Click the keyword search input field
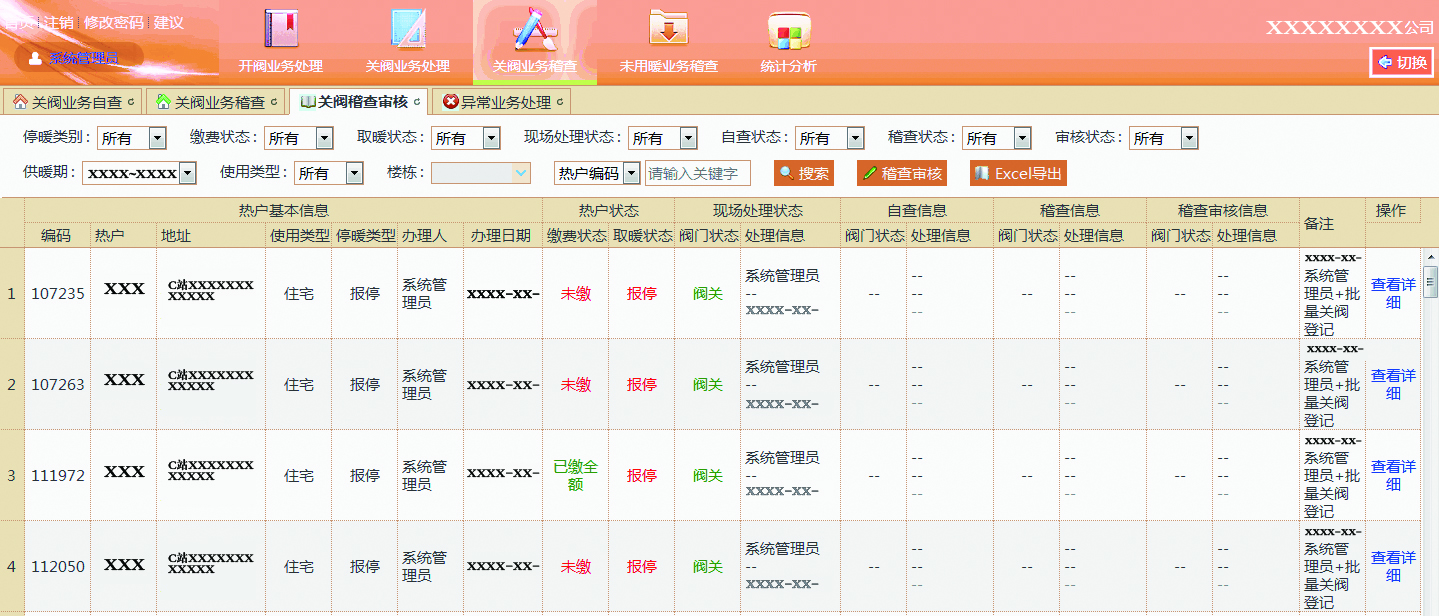Screen dimensions: 1439x616 [x=697, y=174]
